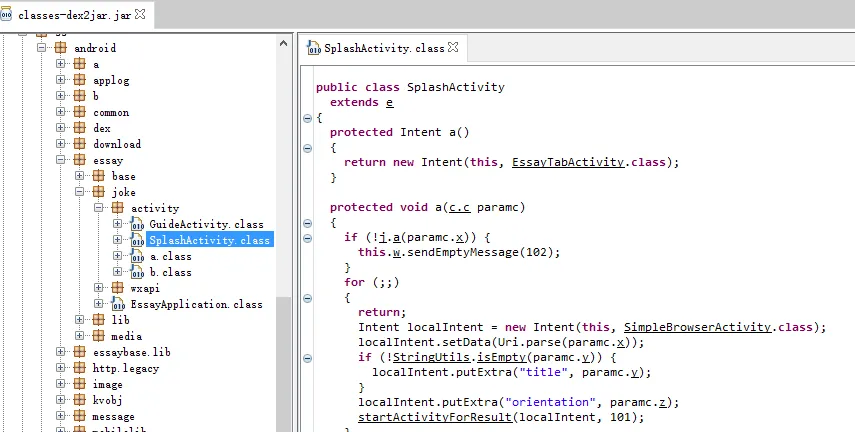Follow the EssayTabActivity class link
The width and height of the screenshot is (855, 432).
click(x=565, y=162)
